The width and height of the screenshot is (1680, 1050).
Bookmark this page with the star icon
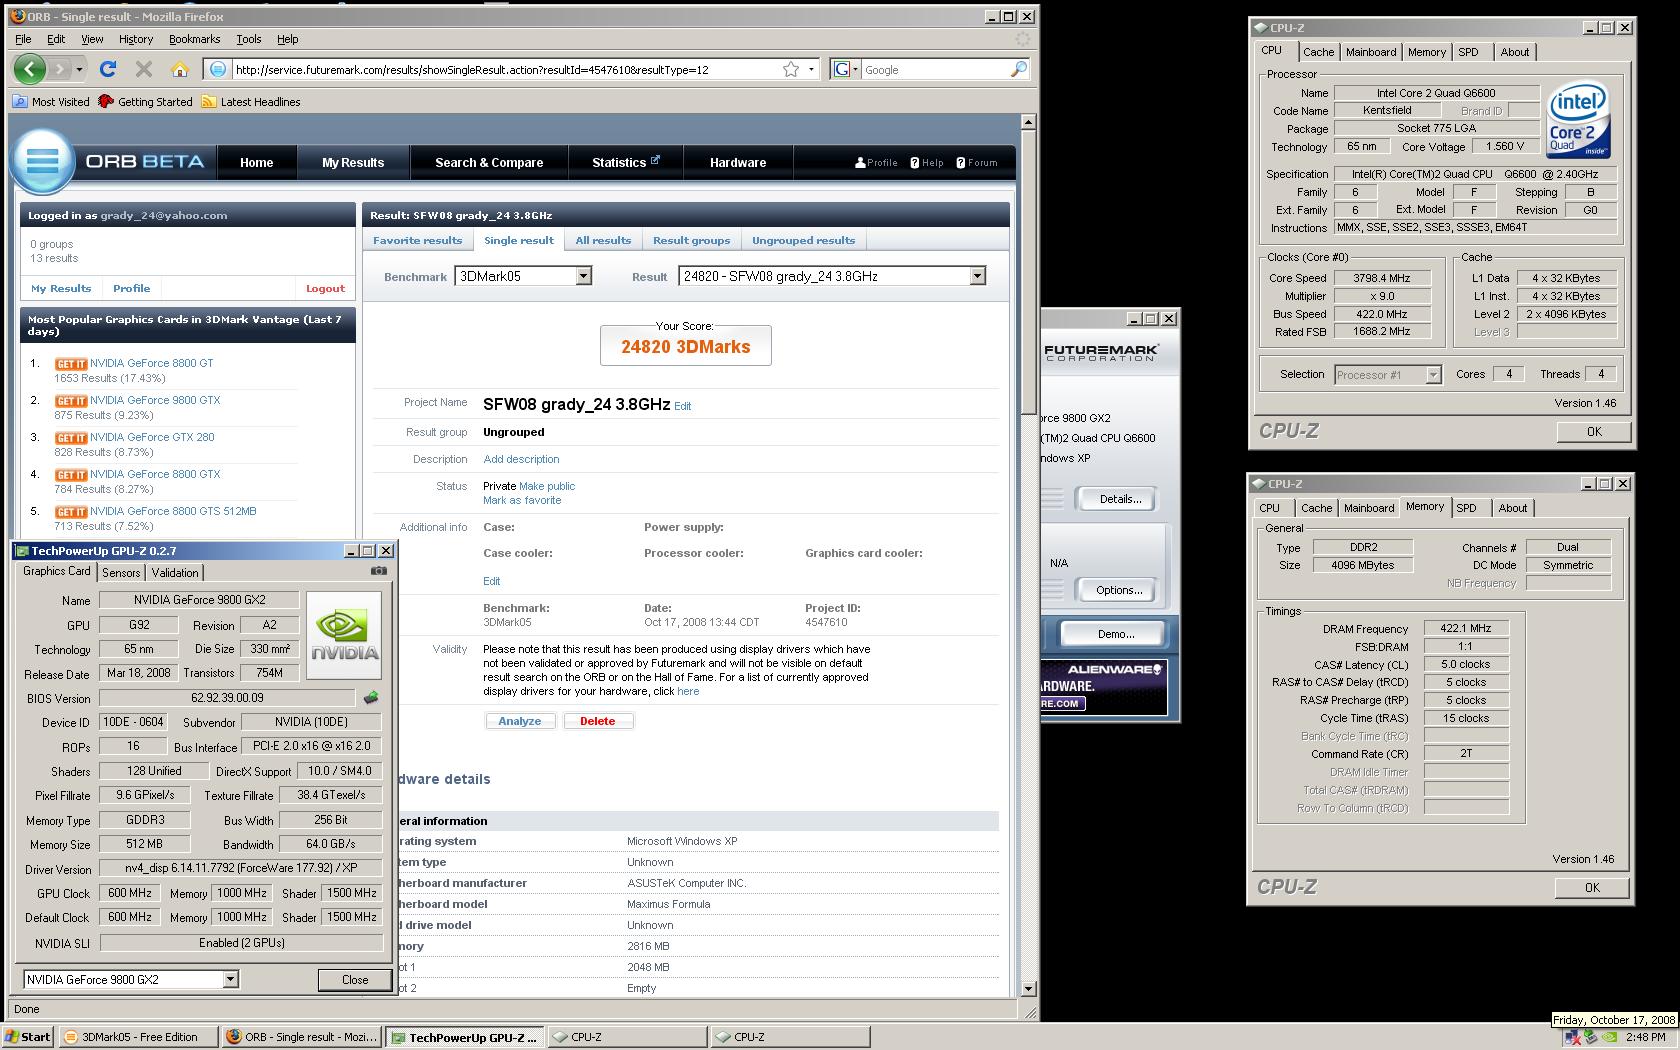tap(791, 69)
